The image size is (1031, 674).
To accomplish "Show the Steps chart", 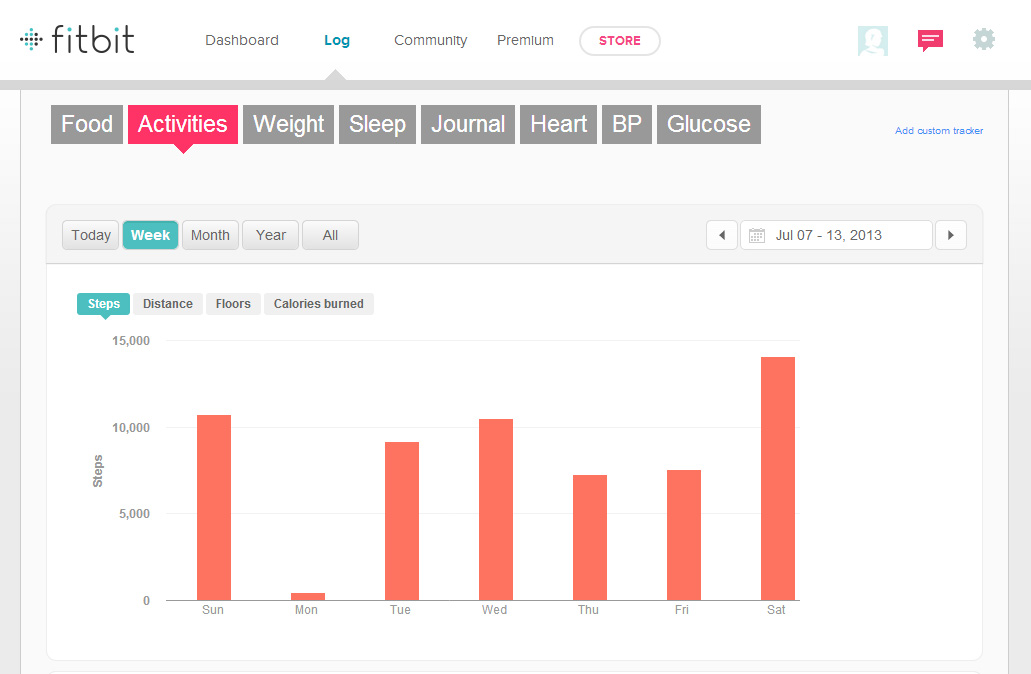I will (103, 304).
